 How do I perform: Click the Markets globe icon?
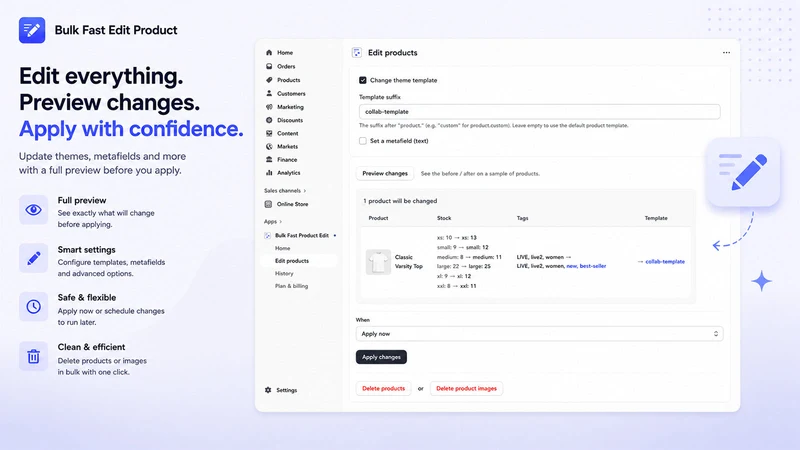[x=269, y=146]
